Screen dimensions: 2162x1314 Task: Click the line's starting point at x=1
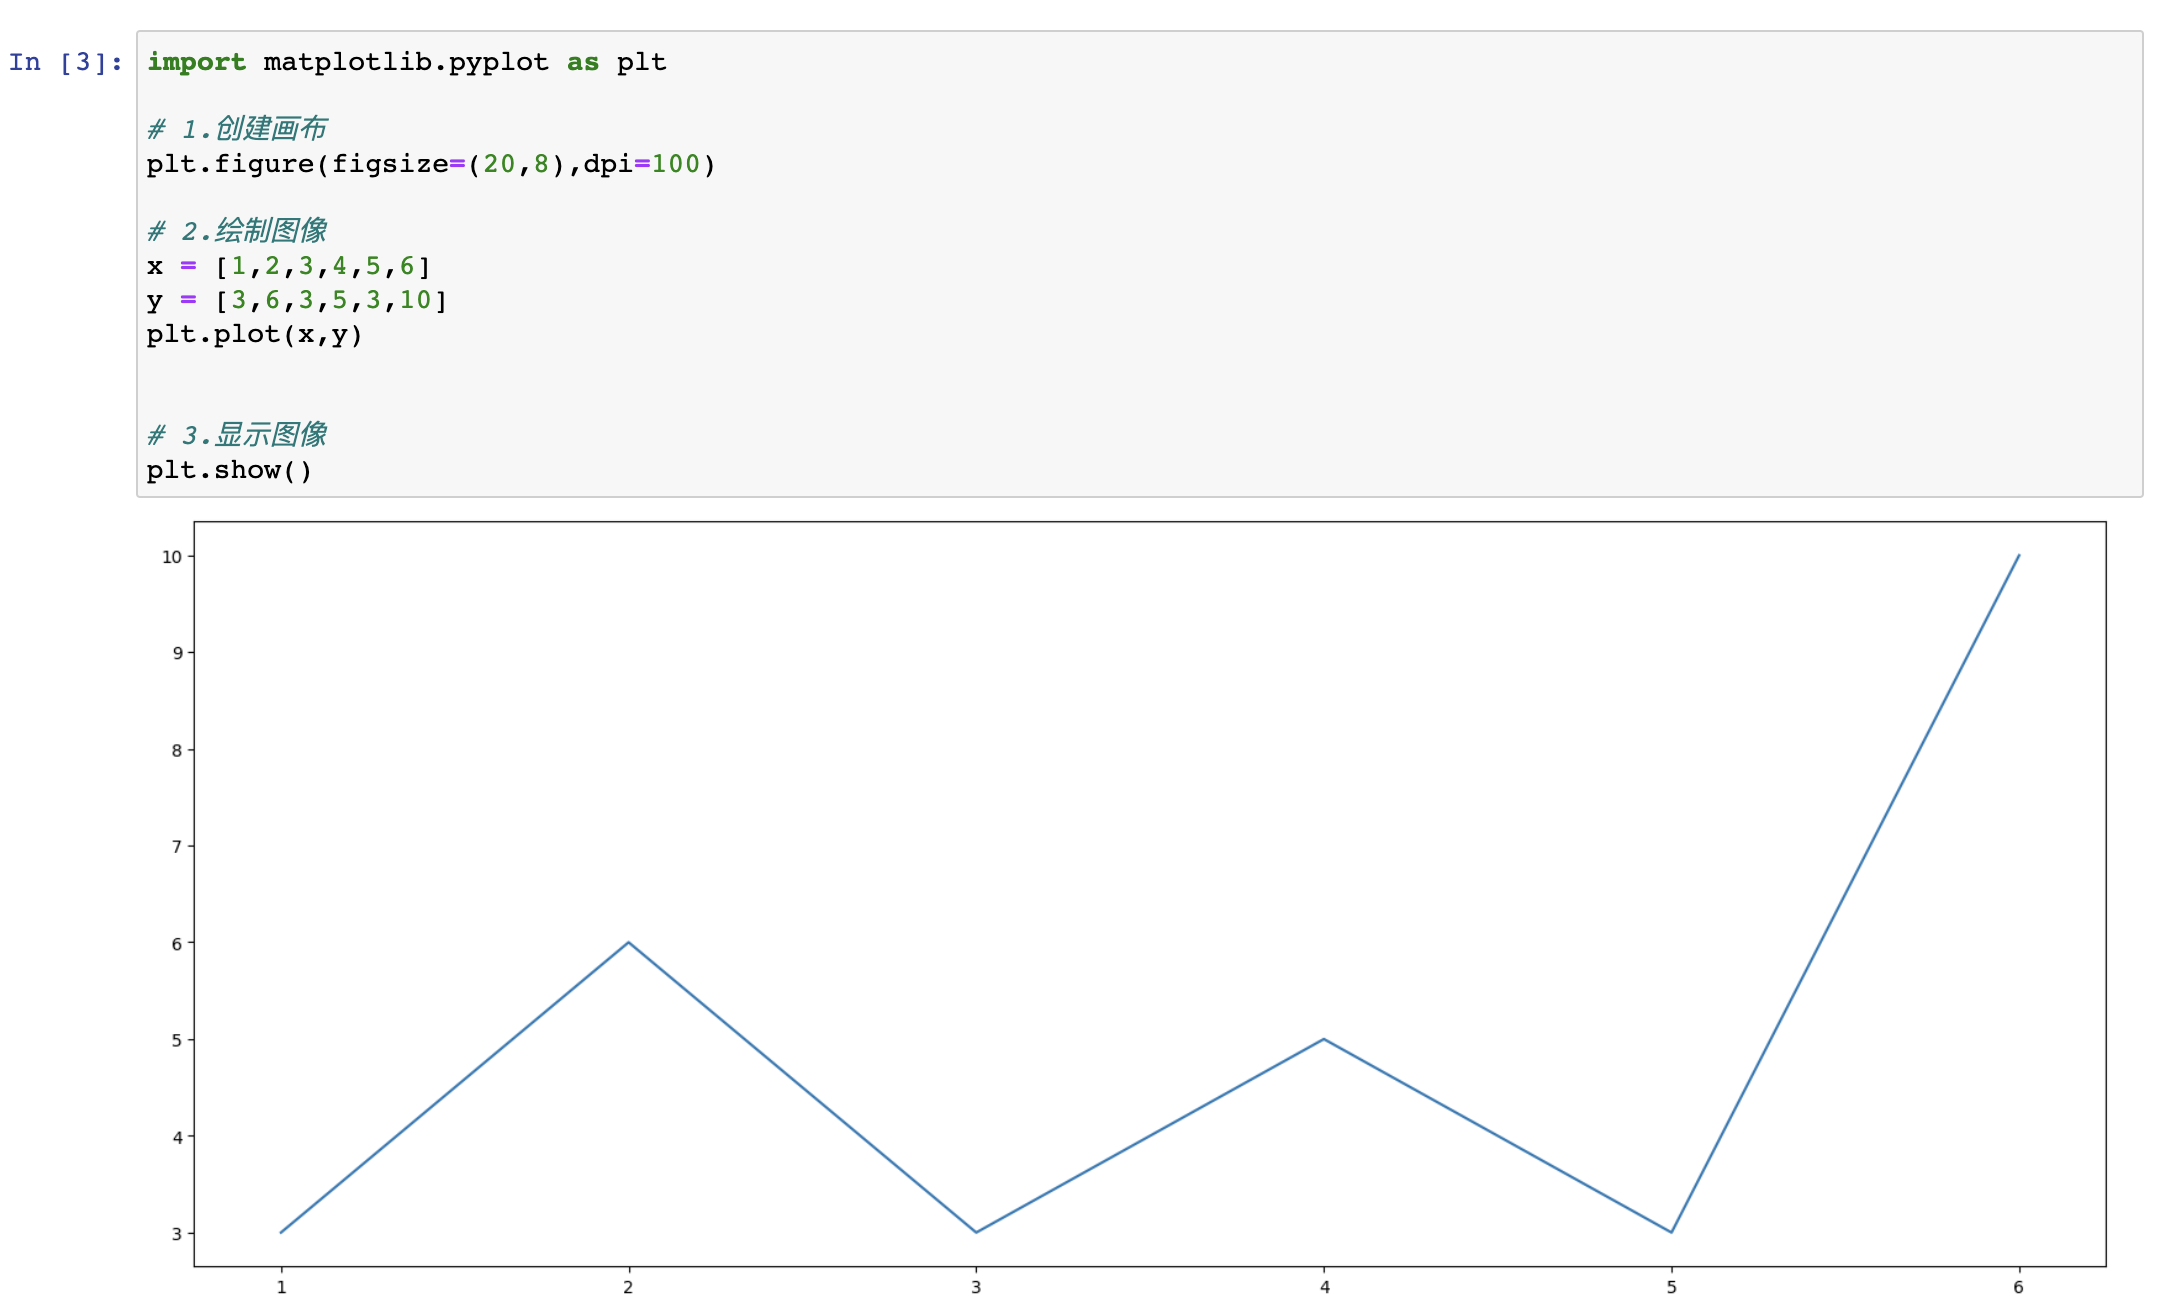coord(281,1232)
